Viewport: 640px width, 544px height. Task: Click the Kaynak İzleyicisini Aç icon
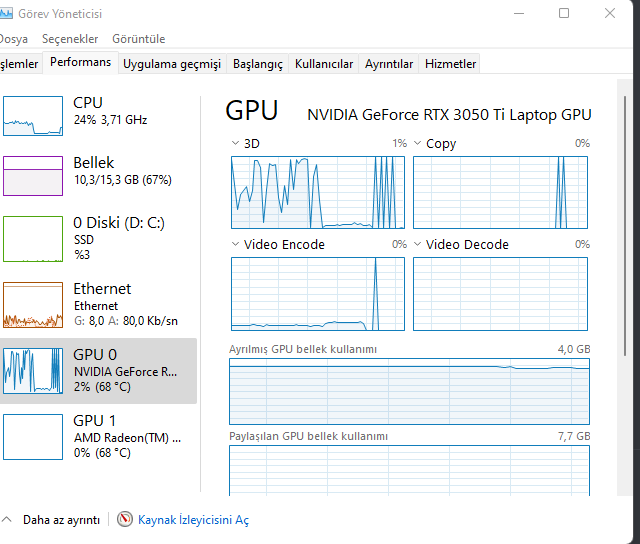125,520
